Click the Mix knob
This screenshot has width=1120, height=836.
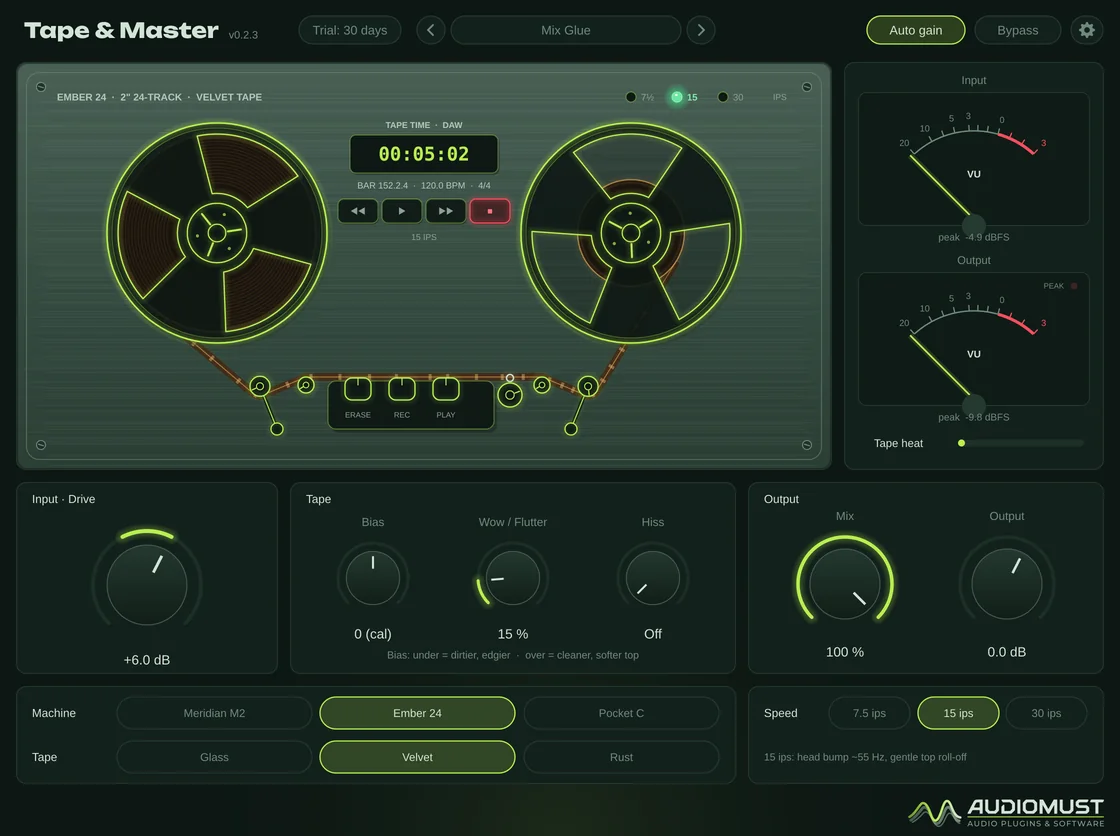point(845,583)
